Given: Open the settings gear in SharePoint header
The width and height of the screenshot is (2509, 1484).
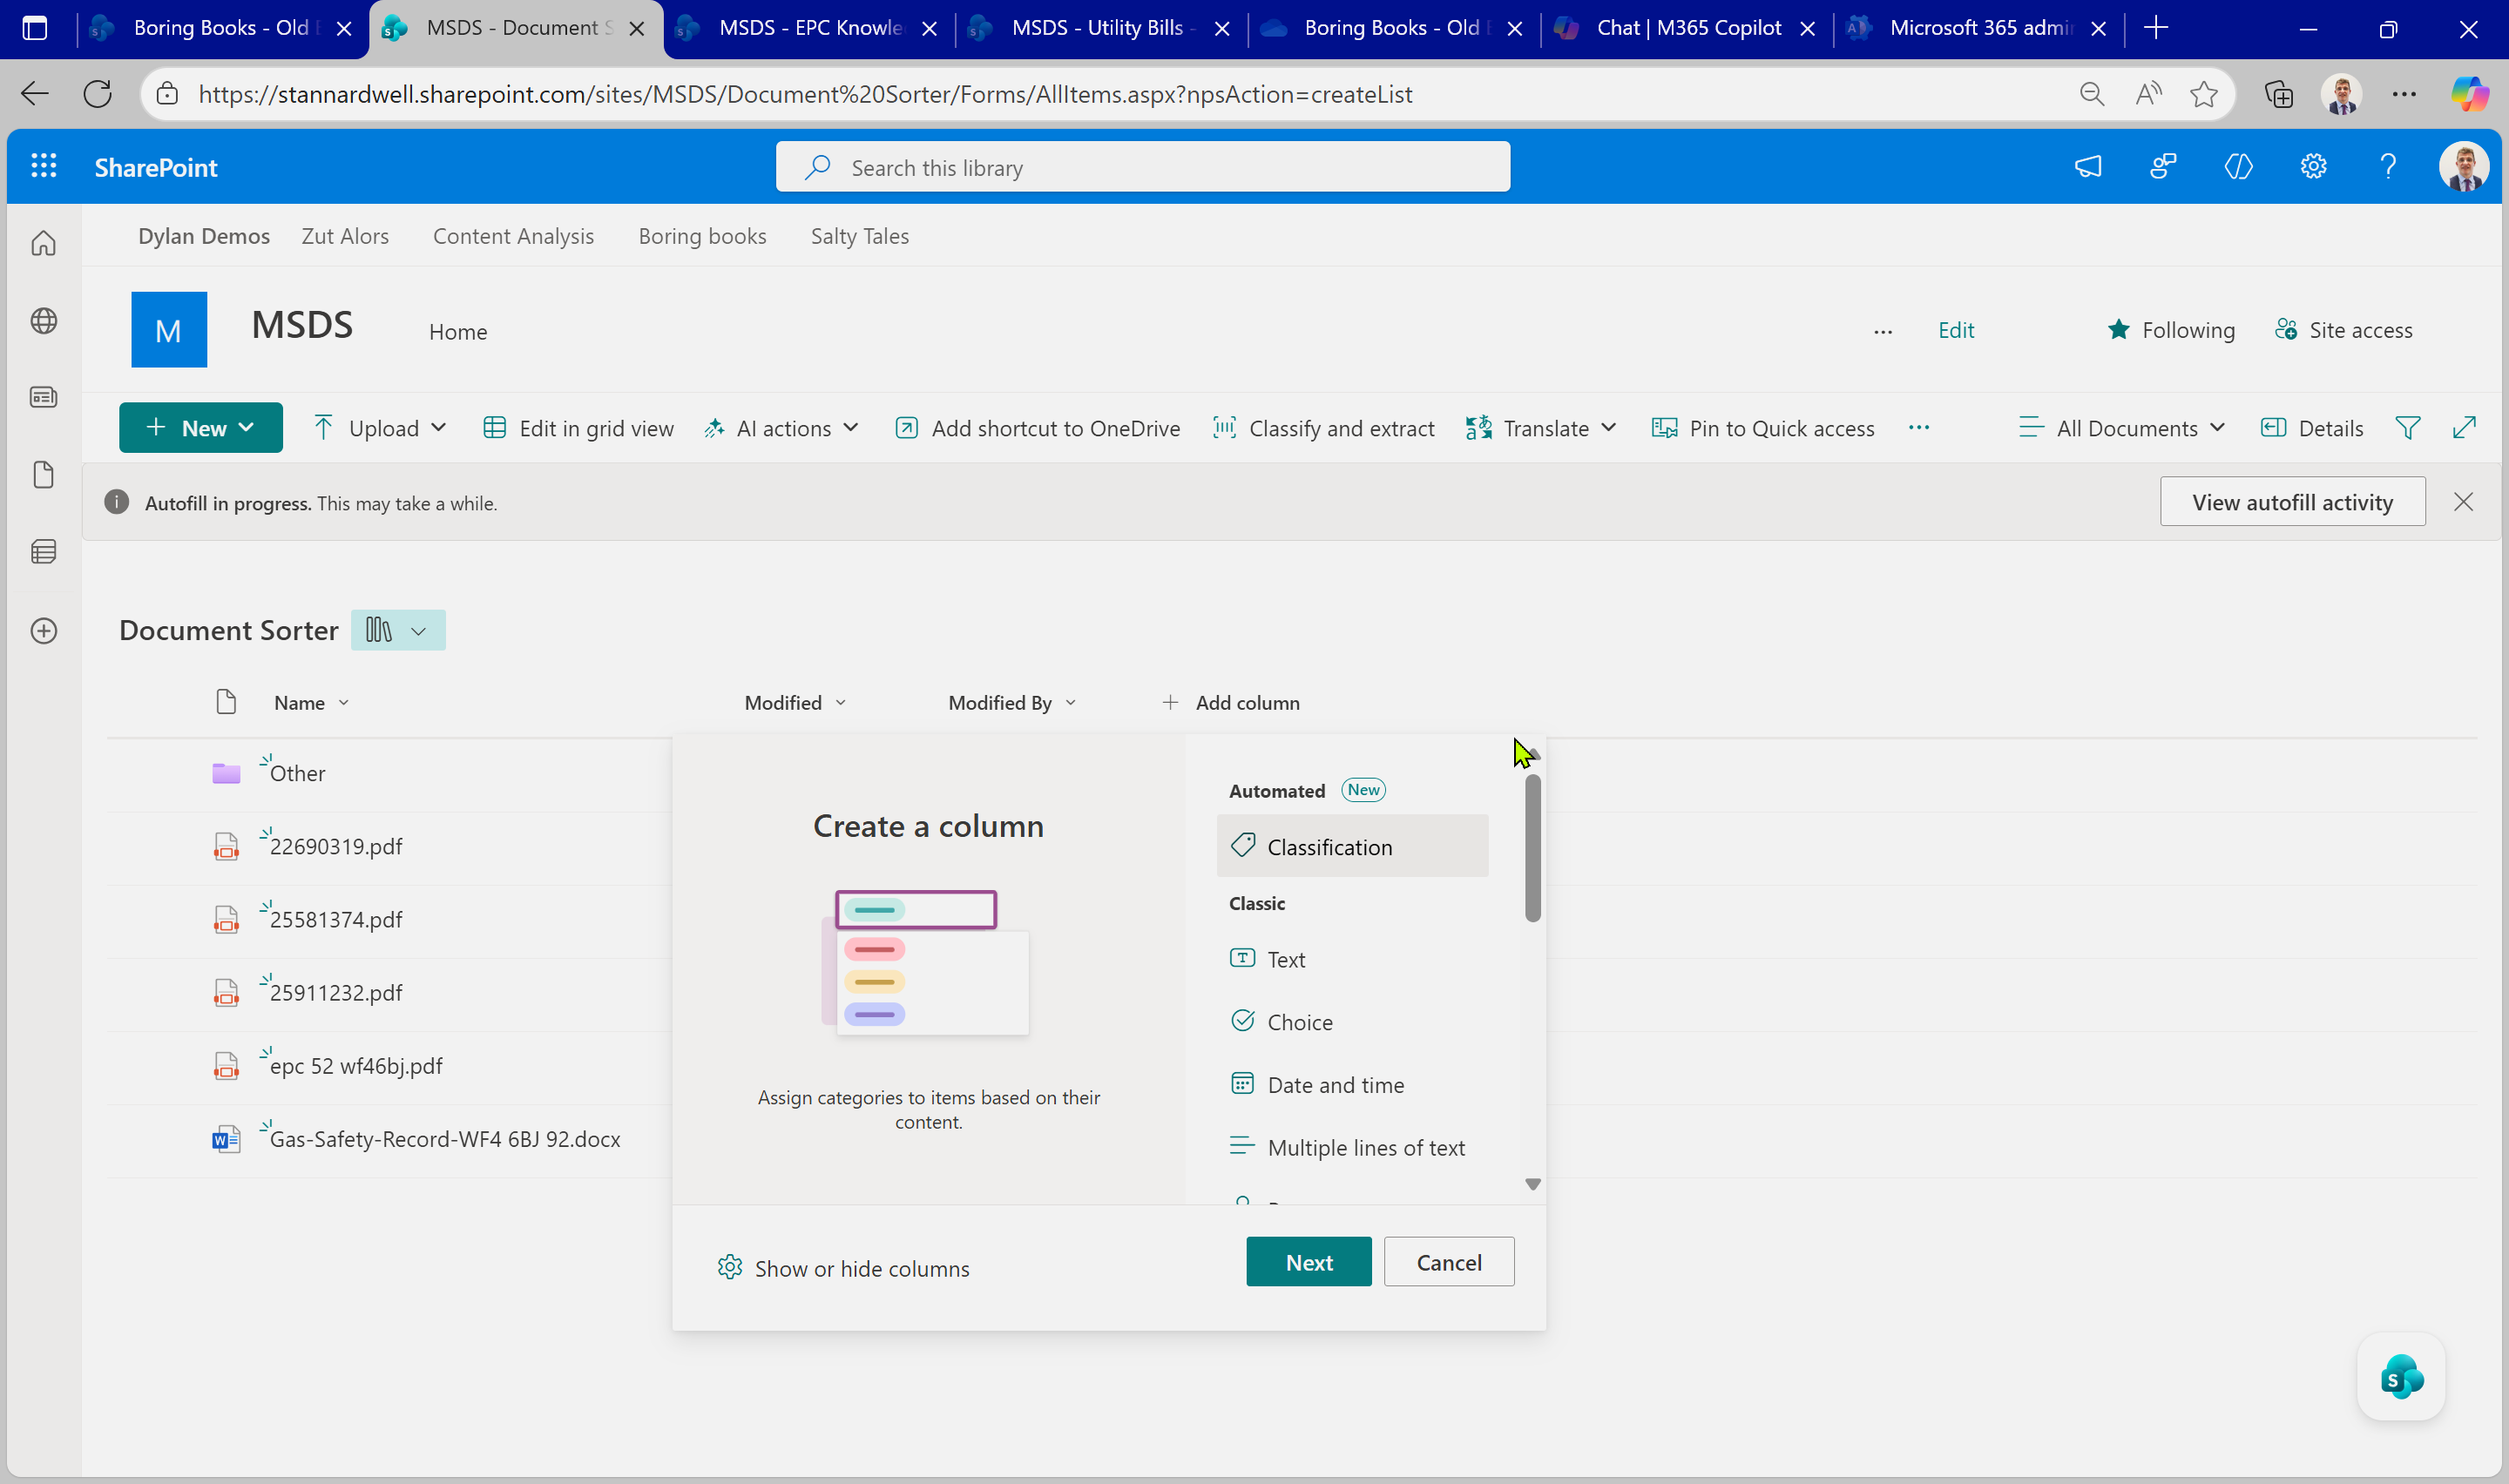Looking at the screenshot, I should pyautogui.click(x=2312, y=166).
